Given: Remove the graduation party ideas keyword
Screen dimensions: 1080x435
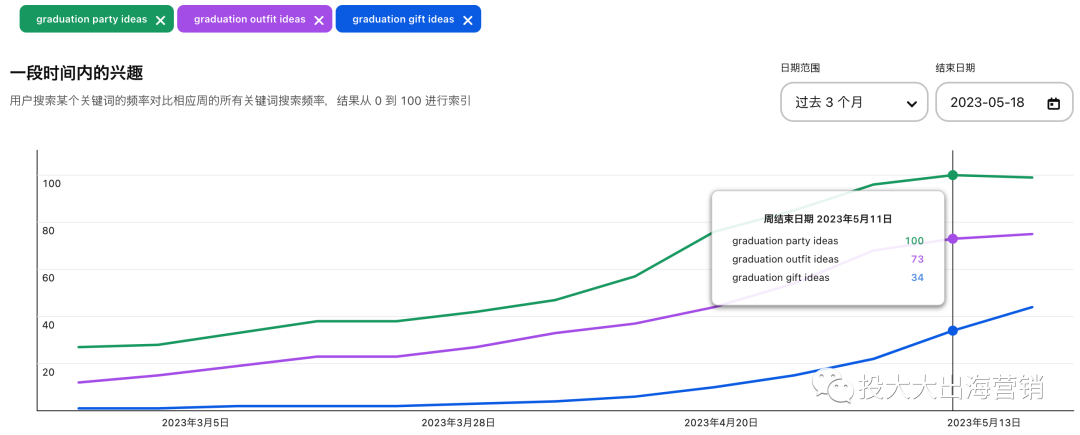Looking at the screenshot, I should (160, 20).
